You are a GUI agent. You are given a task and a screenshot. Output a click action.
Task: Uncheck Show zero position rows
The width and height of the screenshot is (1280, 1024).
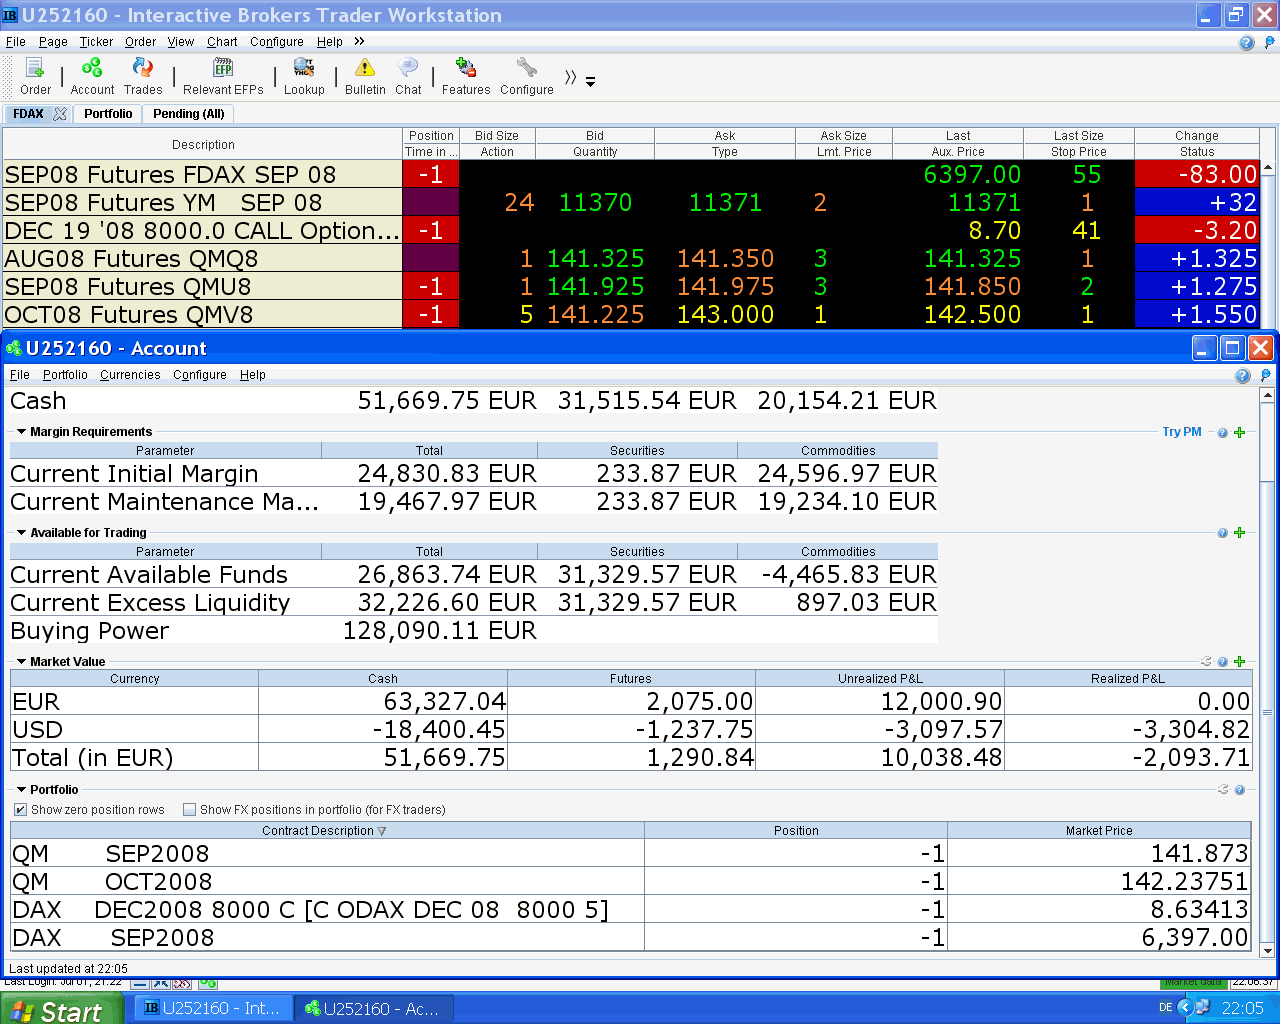pos(20,810)
